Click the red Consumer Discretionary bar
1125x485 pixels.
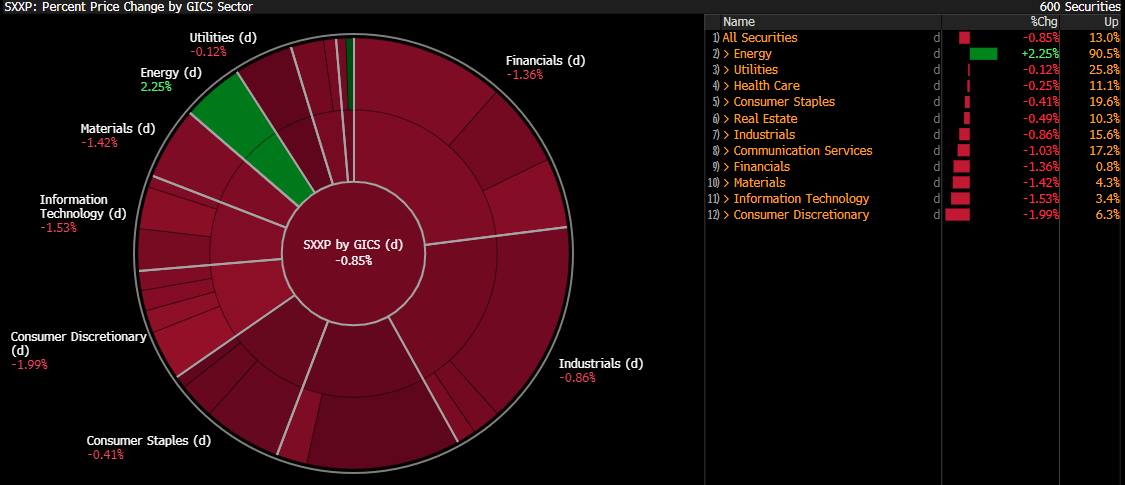[957, 215]
